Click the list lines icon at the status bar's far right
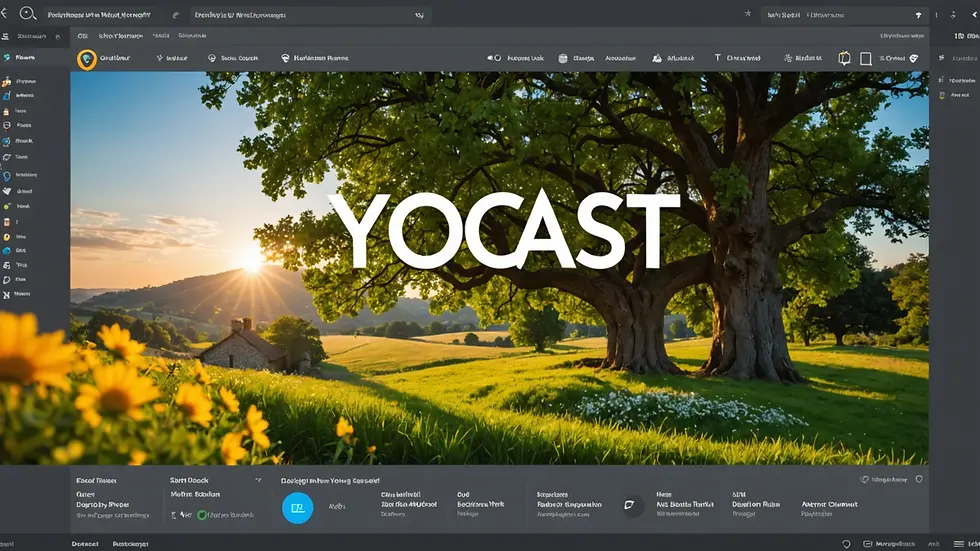This screenshot has height=551, width=980. pyautogui.click(x=959, y=544)
